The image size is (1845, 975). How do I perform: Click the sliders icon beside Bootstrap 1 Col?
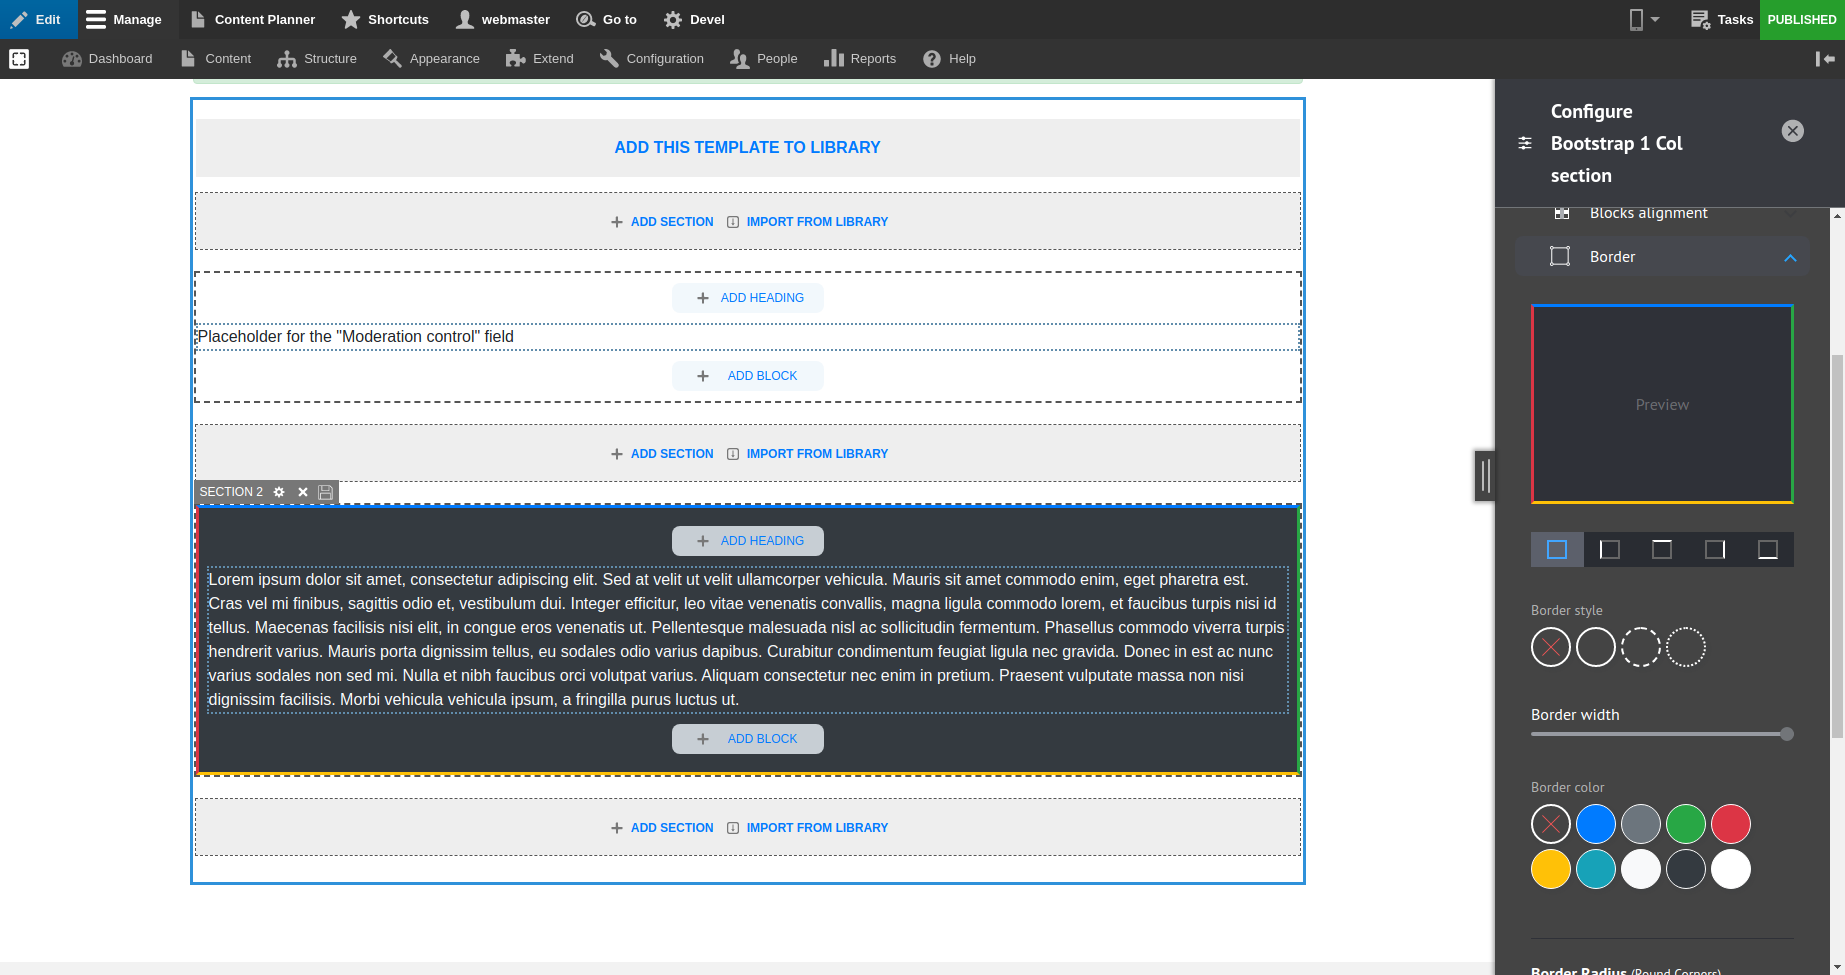(1524, 143)
